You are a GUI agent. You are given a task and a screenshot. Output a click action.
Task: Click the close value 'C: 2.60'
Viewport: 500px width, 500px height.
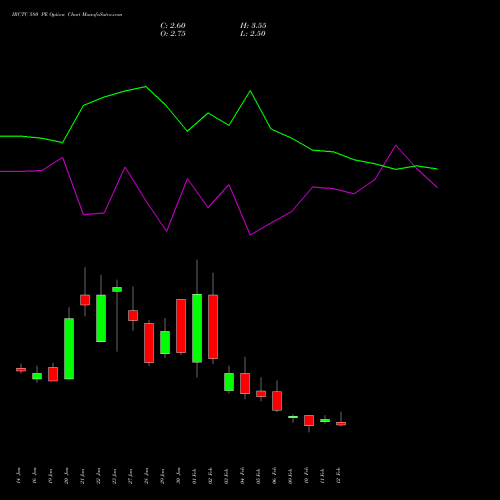[x=173, y=26]
